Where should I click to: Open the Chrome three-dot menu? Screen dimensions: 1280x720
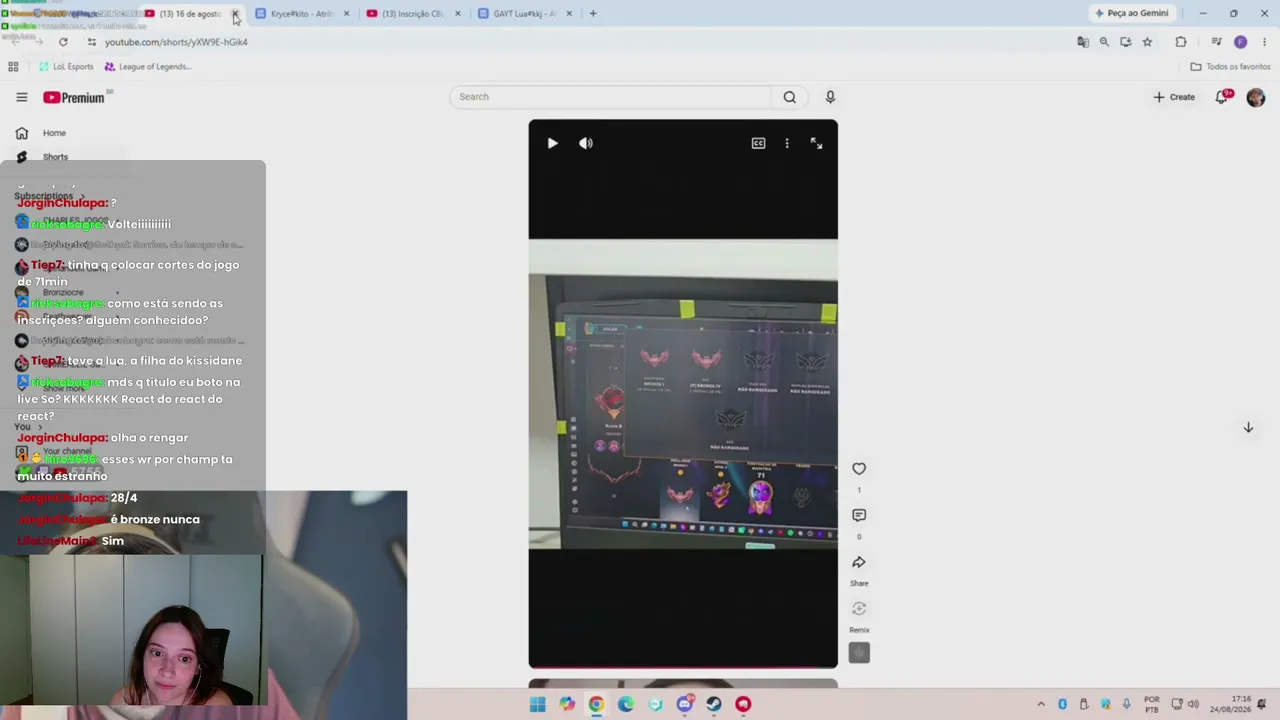tap(1265, 42)
